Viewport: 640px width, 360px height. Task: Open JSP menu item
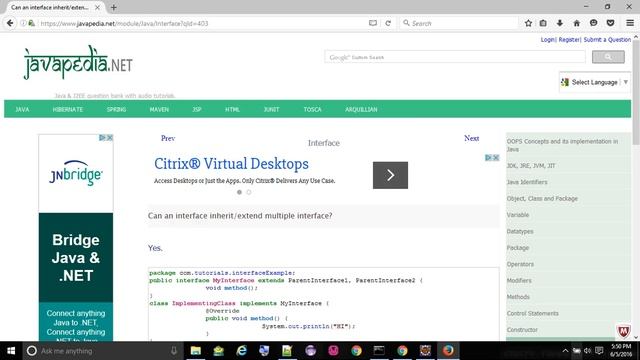click(197, 109)
